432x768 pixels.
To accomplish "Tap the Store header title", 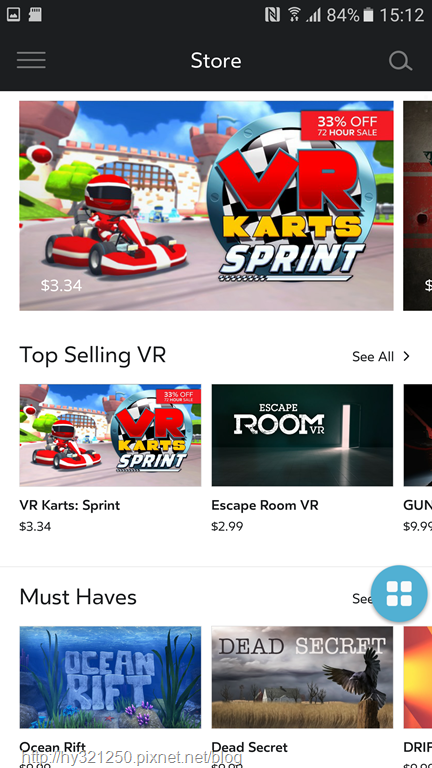I will [216, 61].
